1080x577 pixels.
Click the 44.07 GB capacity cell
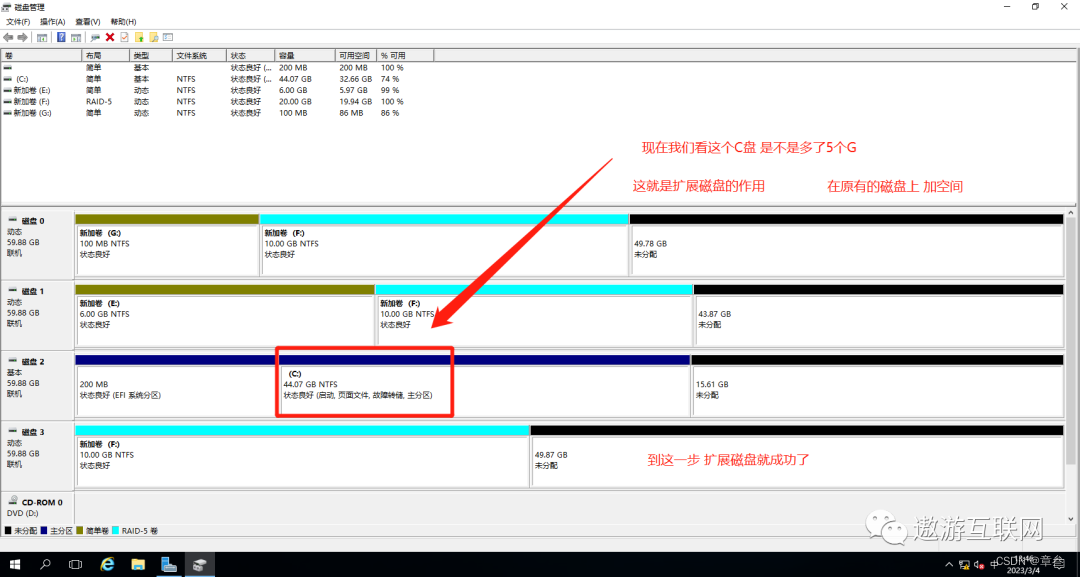coord(295,79)
